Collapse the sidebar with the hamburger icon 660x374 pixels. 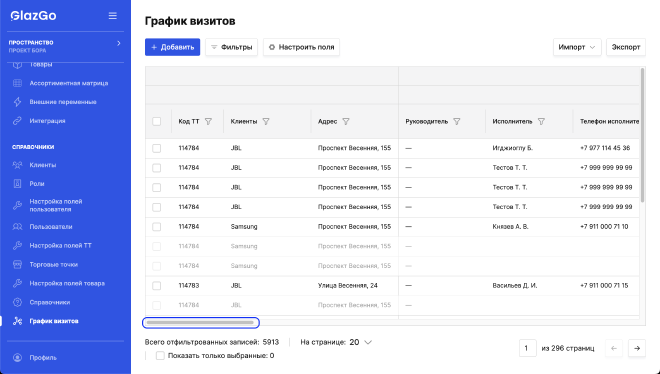(x=112, y=16)
